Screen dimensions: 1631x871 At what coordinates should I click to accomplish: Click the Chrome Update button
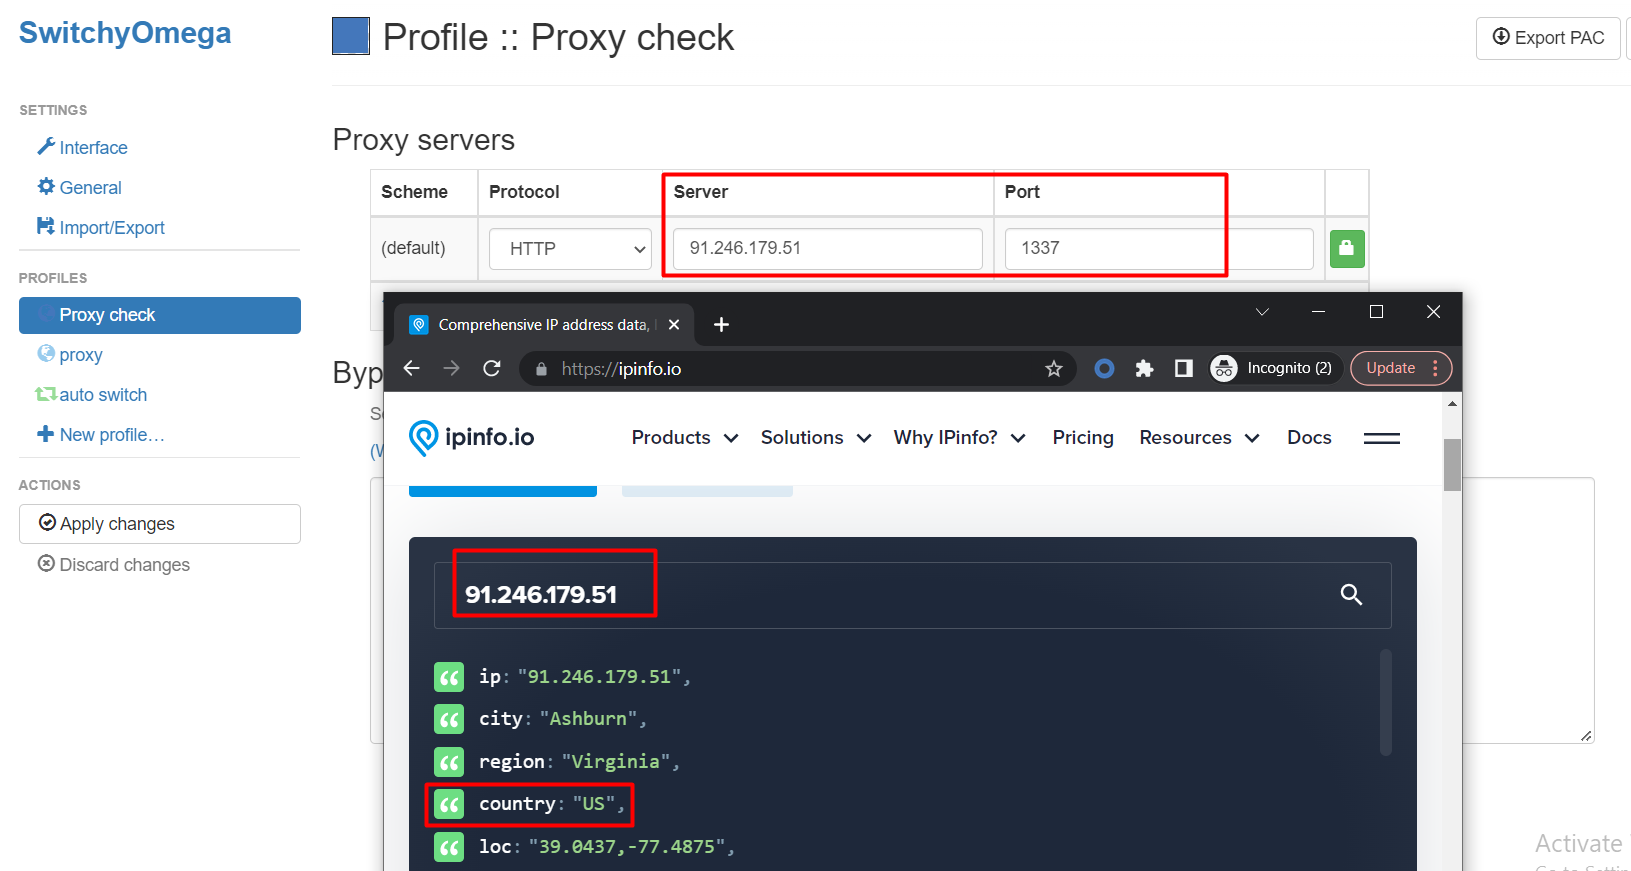pyautogui.click(x=1401, y=368)
